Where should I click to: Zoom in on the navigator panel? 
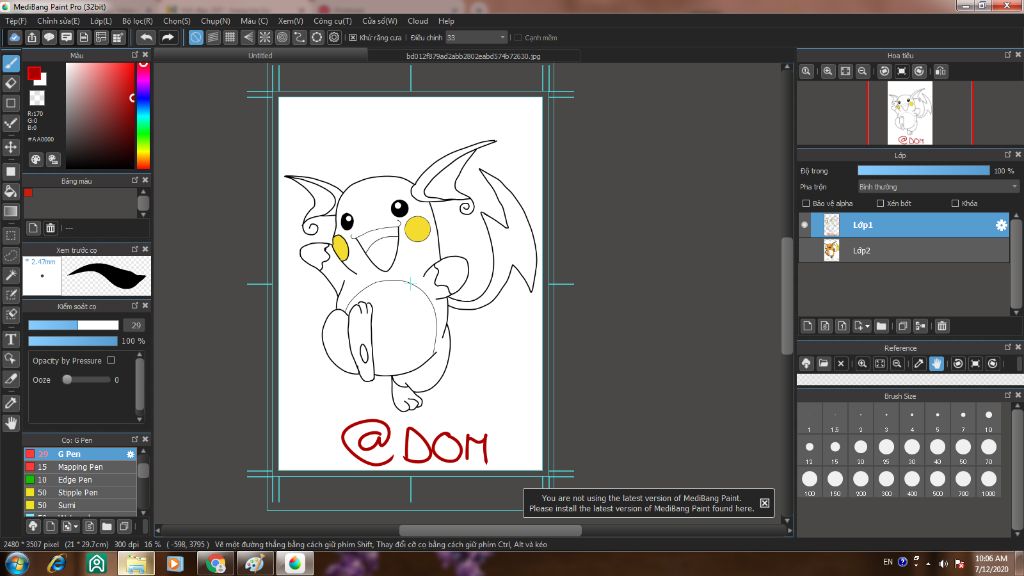click(827, 71)
